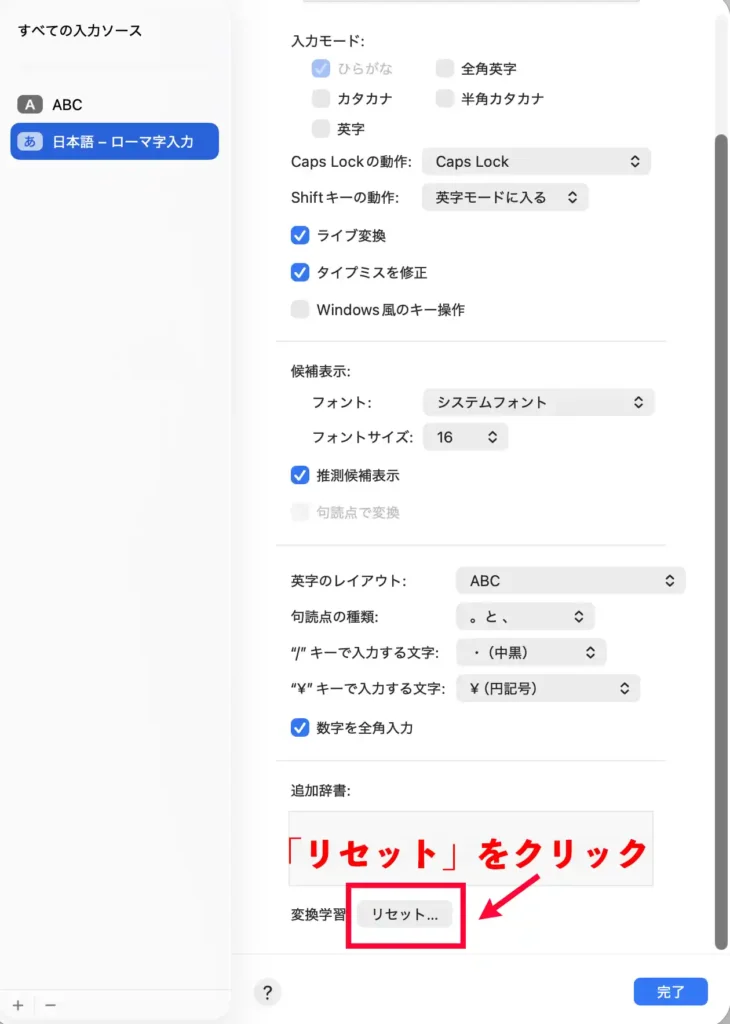Open the Caps Lockの動作 dropdown
Screen dimensions: 730x1024
click(x=536, y=161)
